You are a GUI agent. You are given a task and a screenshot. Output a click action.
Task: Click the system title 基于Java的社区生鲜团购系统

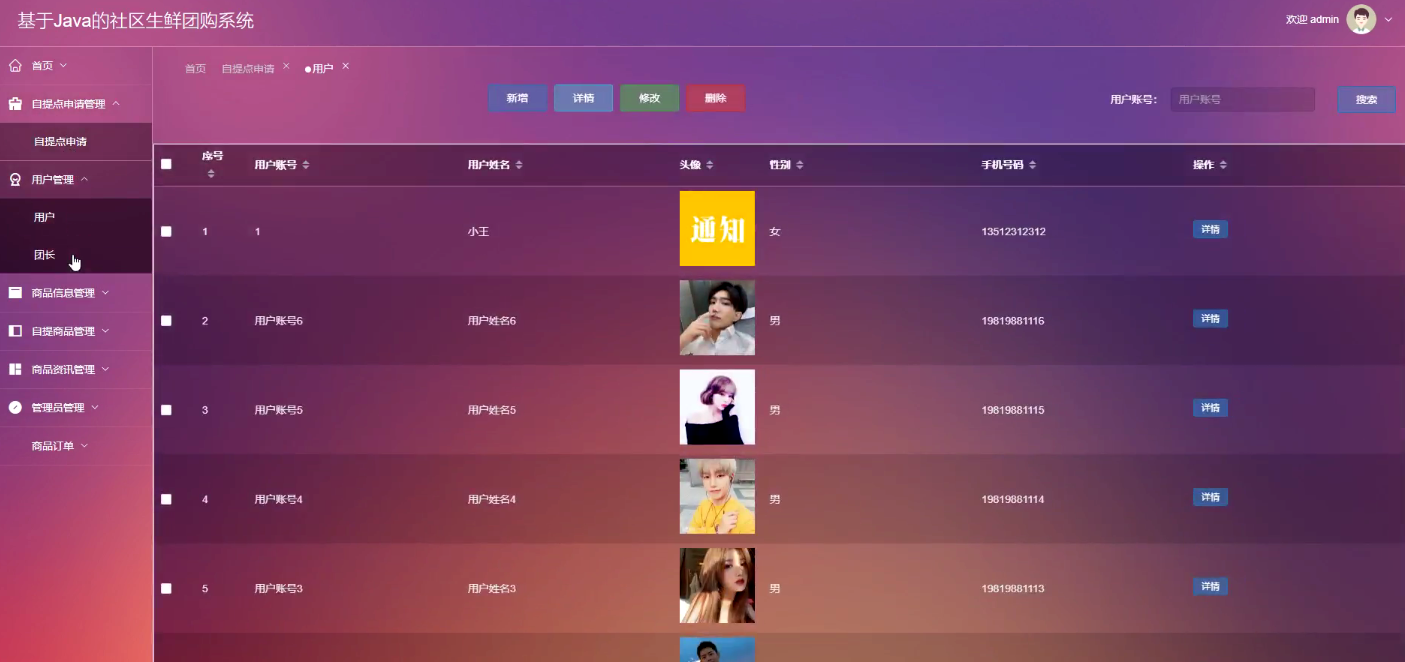click(136, 20)
